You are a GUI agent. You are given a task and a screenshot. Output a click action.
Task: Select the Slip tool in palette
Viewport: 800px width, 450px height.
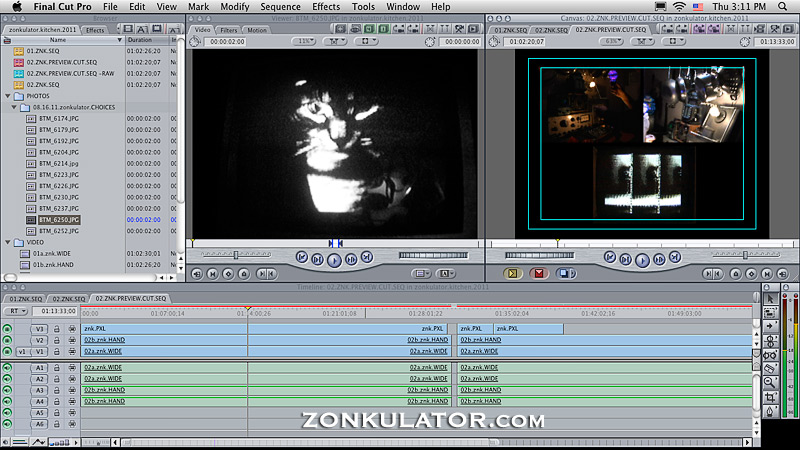(770, 355)
